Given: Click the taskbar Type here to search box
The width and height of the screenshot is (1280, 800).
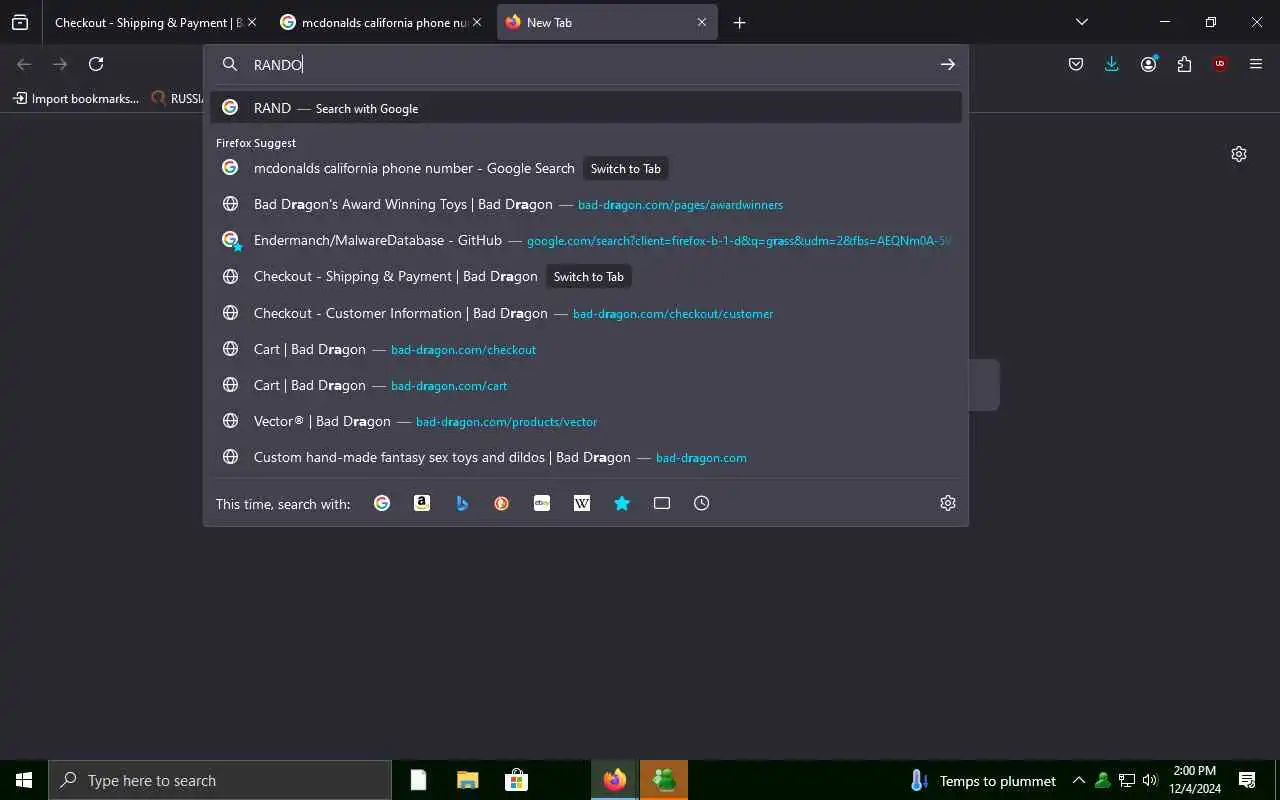Looking at the screenshot, I should click(220, 780).
